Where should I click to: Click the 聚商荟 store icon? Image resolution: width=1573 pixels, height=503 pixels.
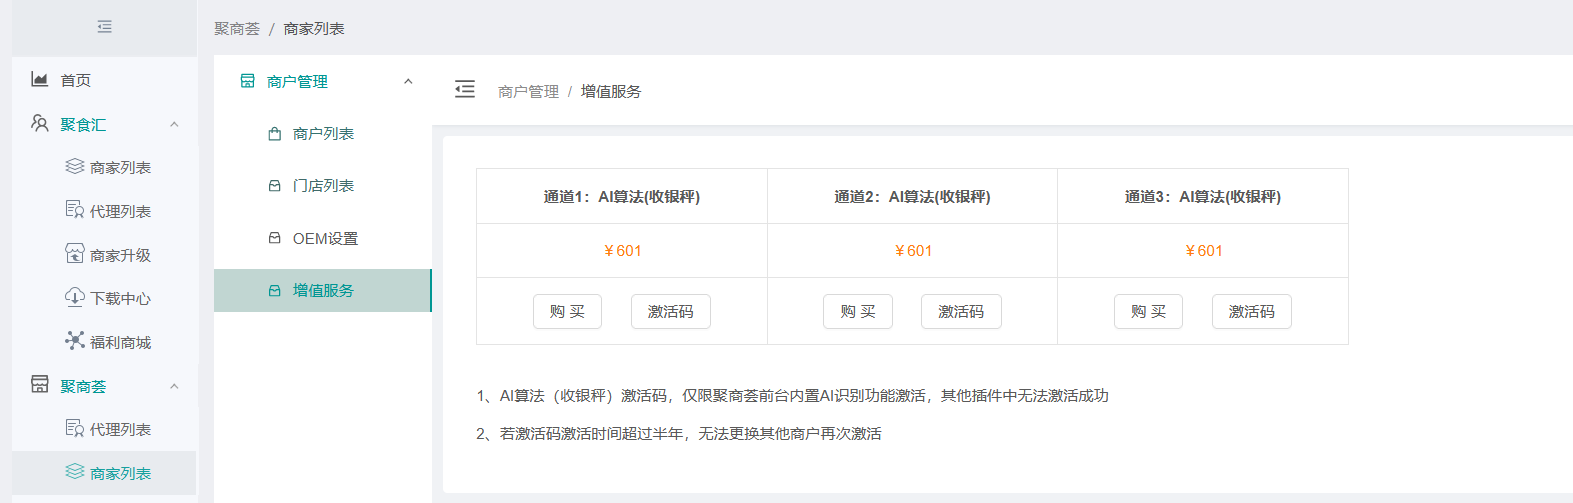40,385
